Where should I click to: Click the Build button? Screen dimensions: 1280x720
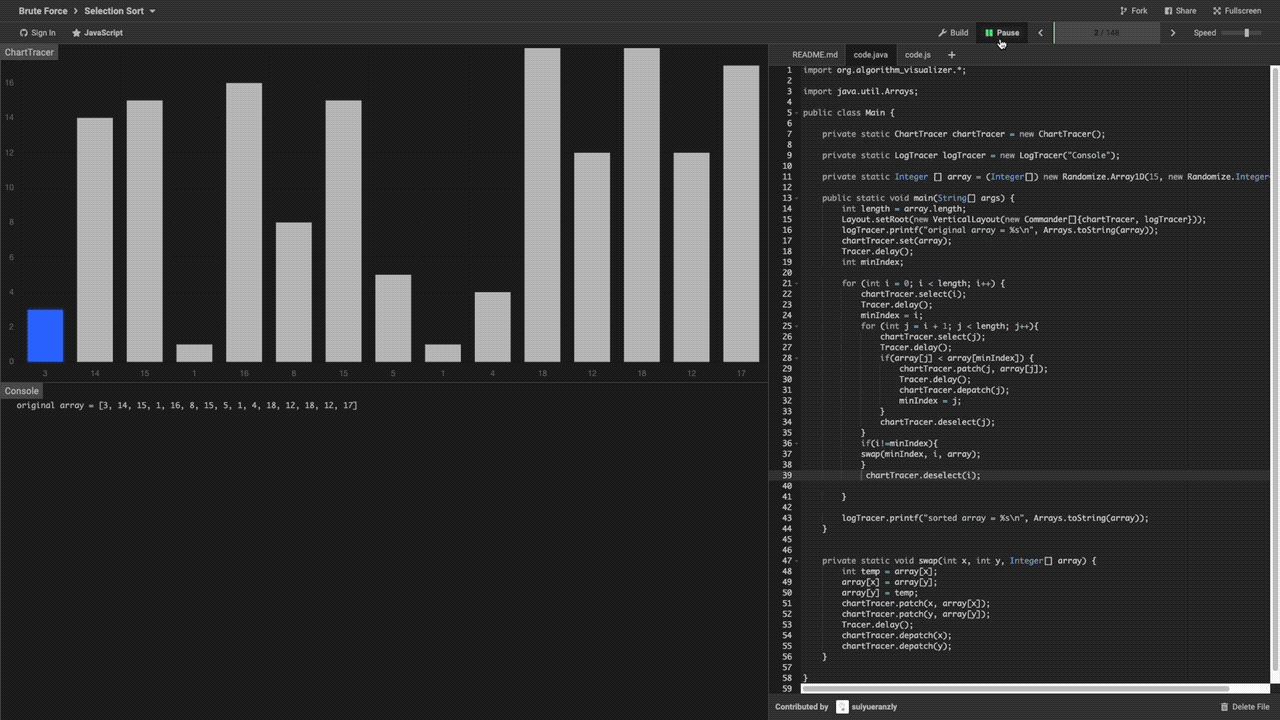point(953,33)
